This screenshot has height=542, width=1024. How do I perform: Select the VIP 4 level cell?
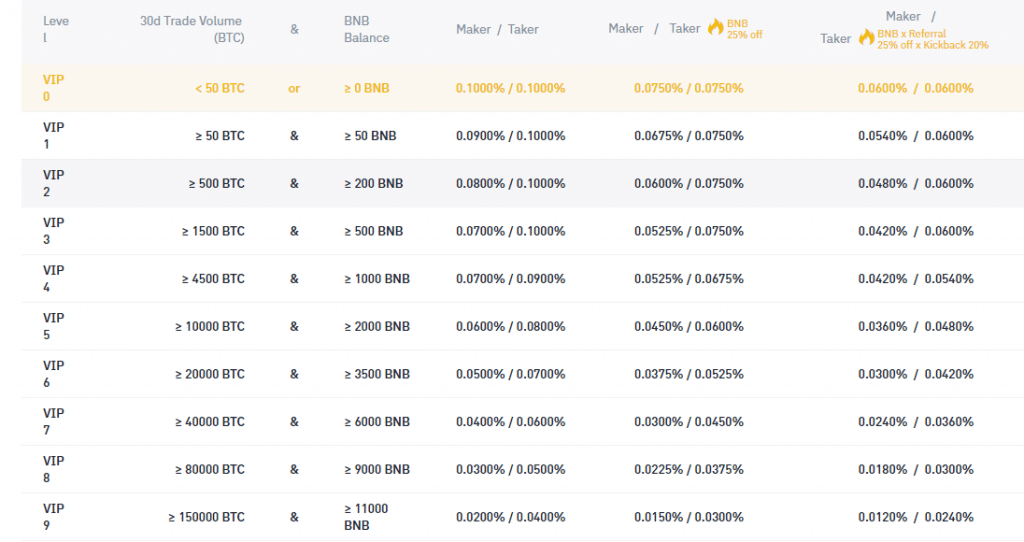point(54,279)
